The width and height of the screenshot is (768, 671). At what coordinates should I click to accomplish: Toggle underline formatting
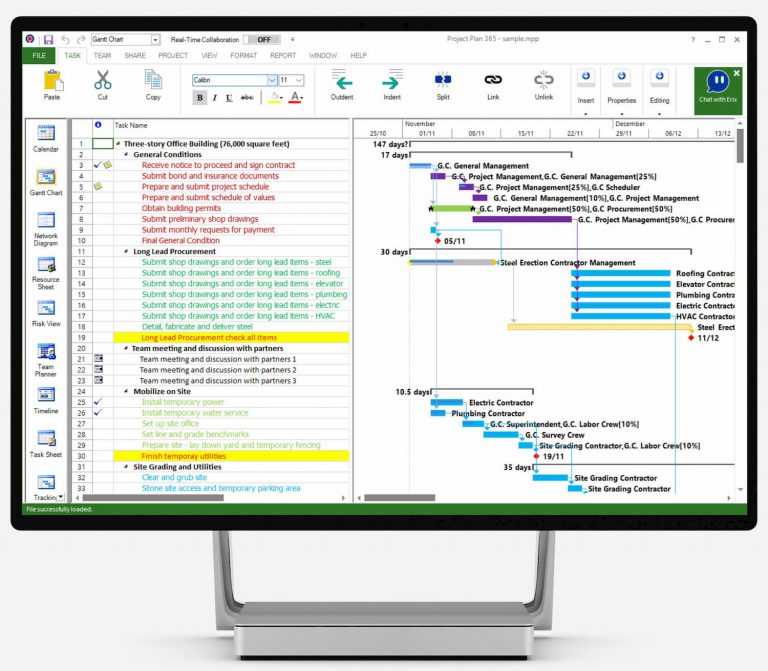tap(229, 98)
